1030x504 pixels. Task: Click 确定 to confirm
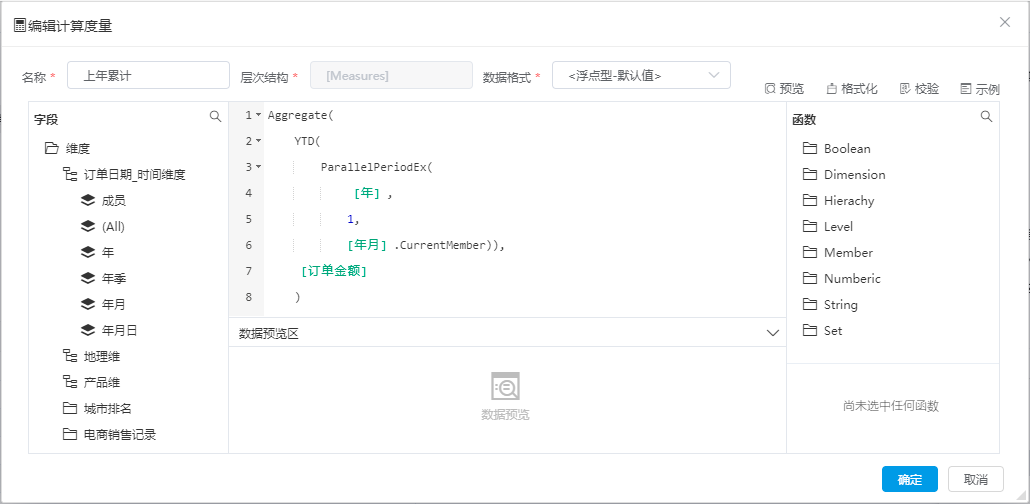(910, 479)
